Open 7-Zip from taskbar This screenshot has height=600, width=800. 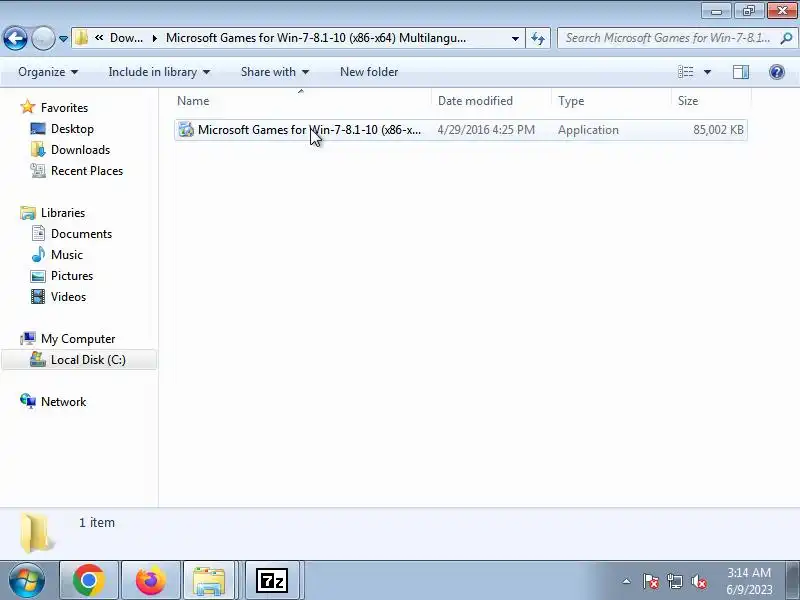click(x=271, y=580)
